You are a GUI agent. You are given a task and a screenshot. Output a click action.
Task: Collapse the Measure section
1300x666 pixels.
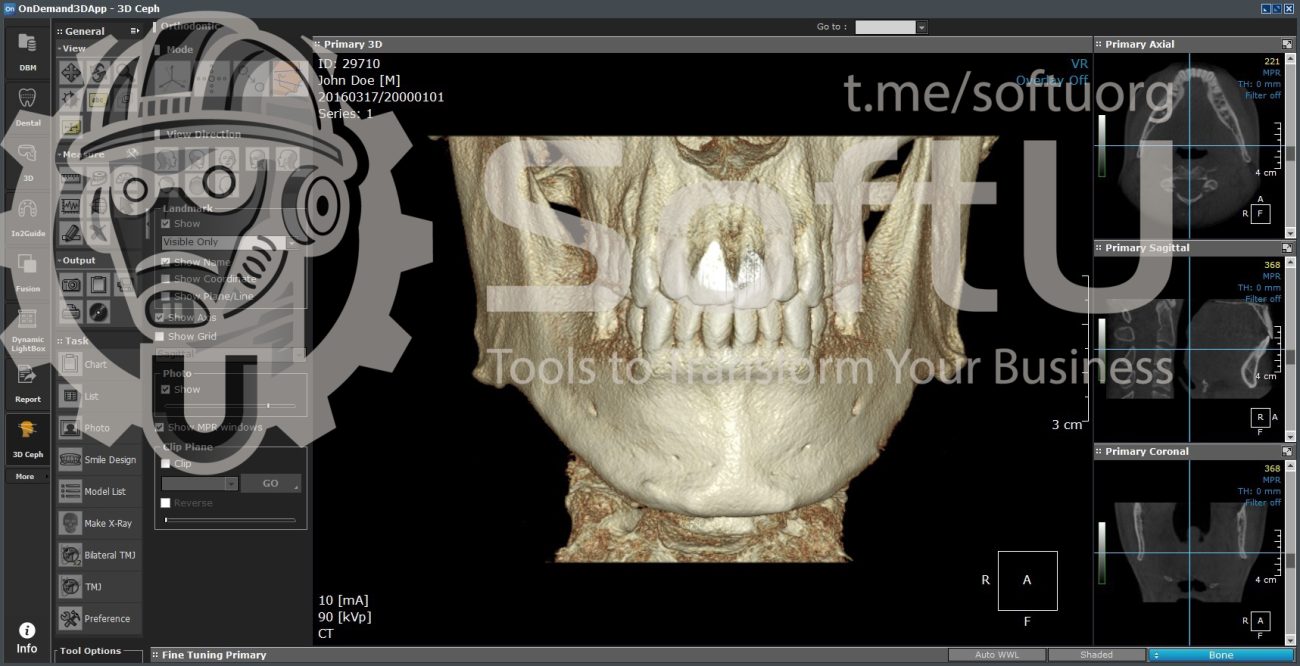82,155
